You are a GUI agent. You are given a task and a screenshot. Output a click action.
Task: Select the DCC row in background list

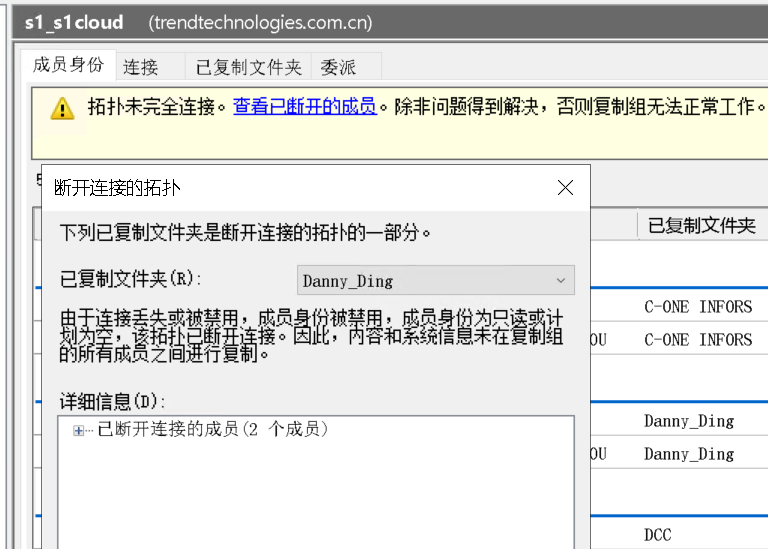point(657,535)
